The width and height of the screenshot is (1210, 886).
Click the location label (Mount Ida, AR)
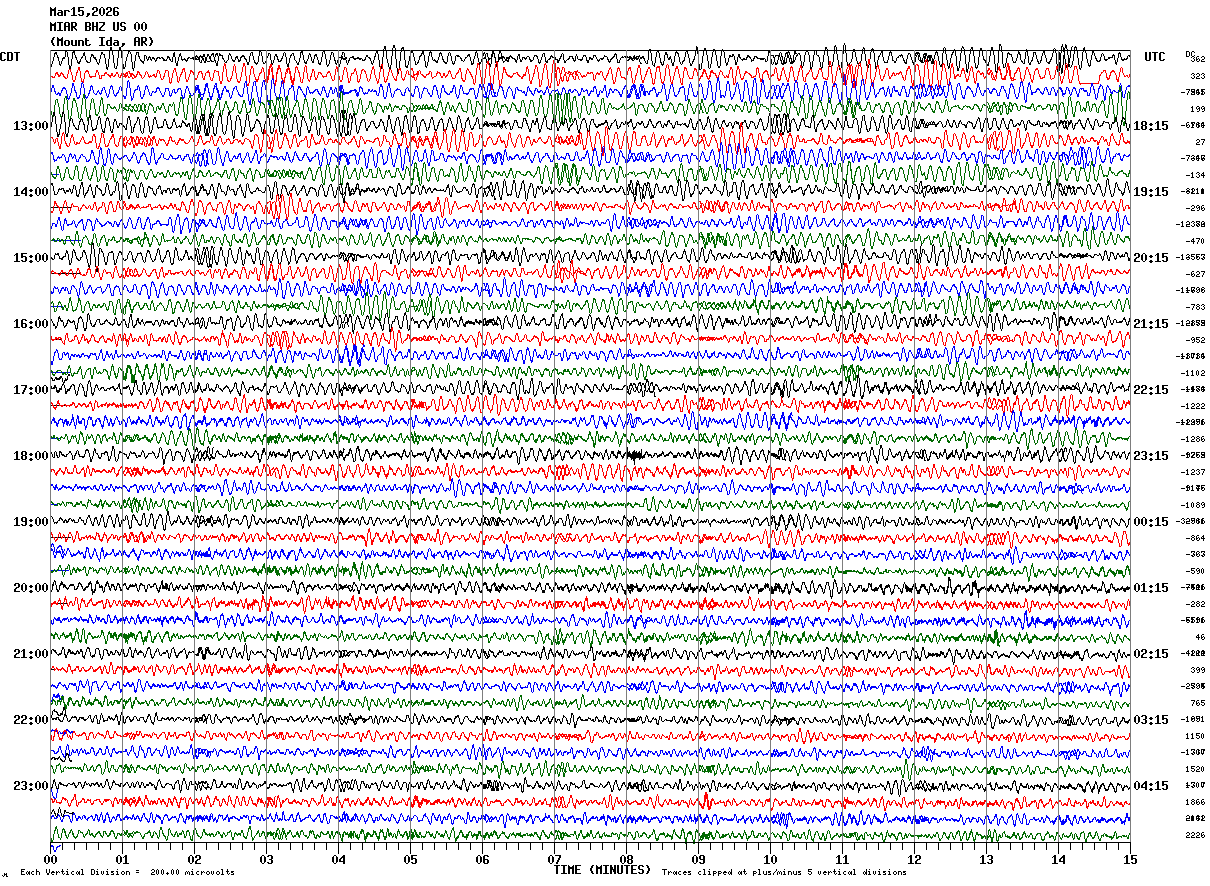101,42
